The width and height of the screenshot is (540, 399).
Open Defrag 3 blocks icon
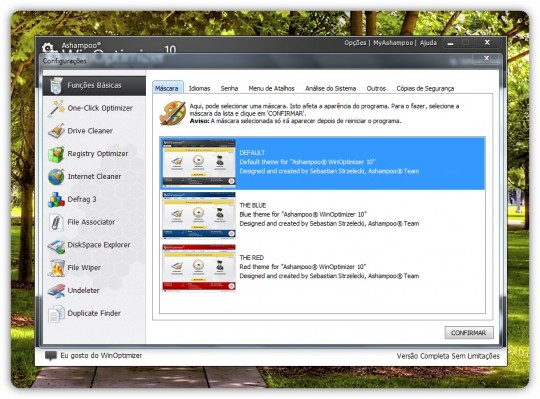[56, 199]
